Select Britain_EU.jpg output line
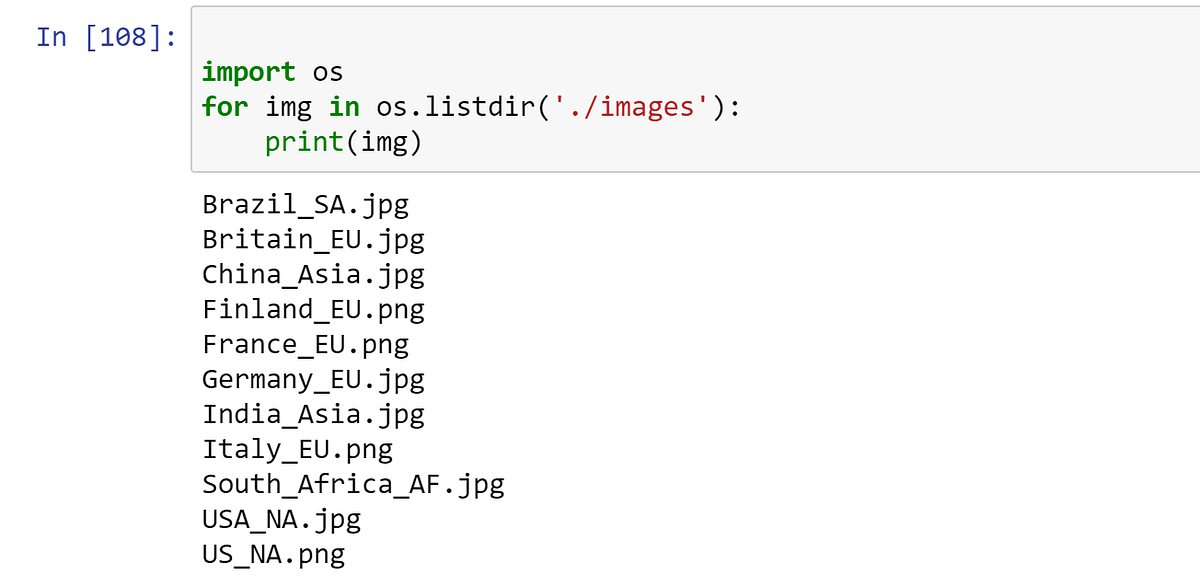 click(313, 240)
